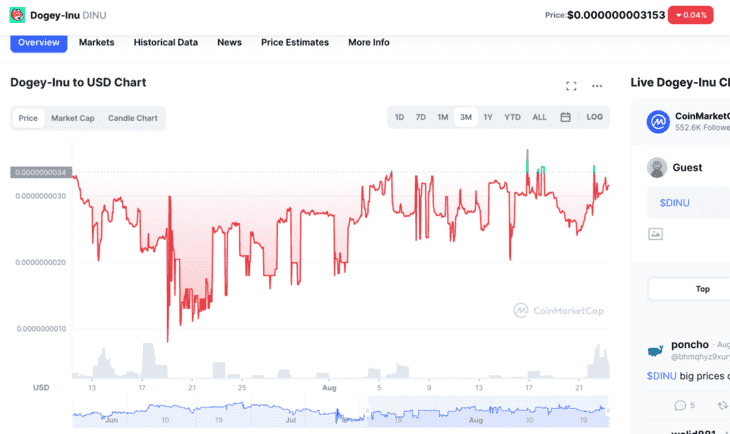The height and width of the screenshot is (434, 730).
Task: Click the red -0.04% price change badge
Action: [x=690, y=15]
